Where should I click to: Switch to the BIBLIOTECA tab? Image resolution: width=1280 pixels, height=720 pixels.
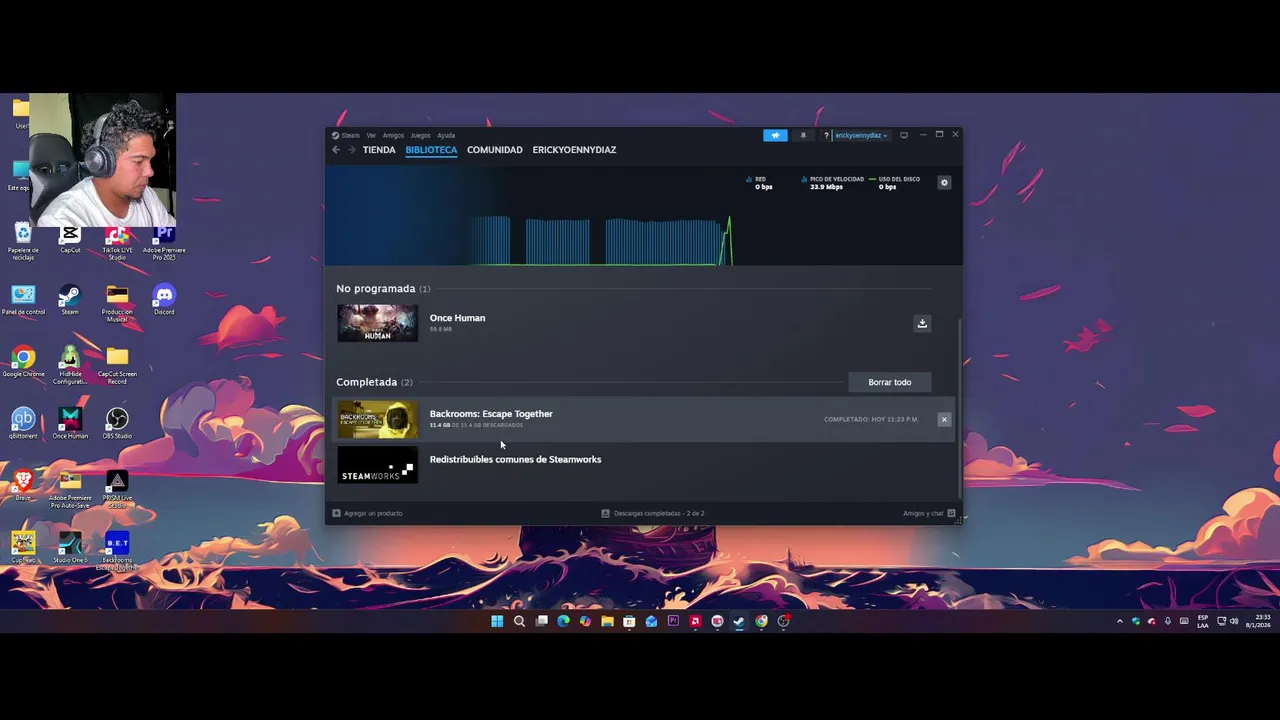coord(431,150)
